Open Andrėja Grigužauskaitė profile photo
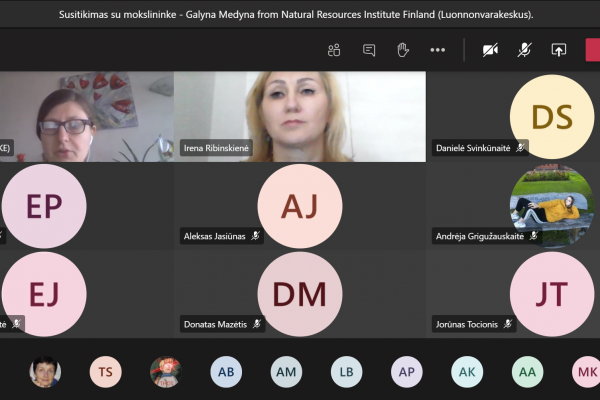 point(552,206)
